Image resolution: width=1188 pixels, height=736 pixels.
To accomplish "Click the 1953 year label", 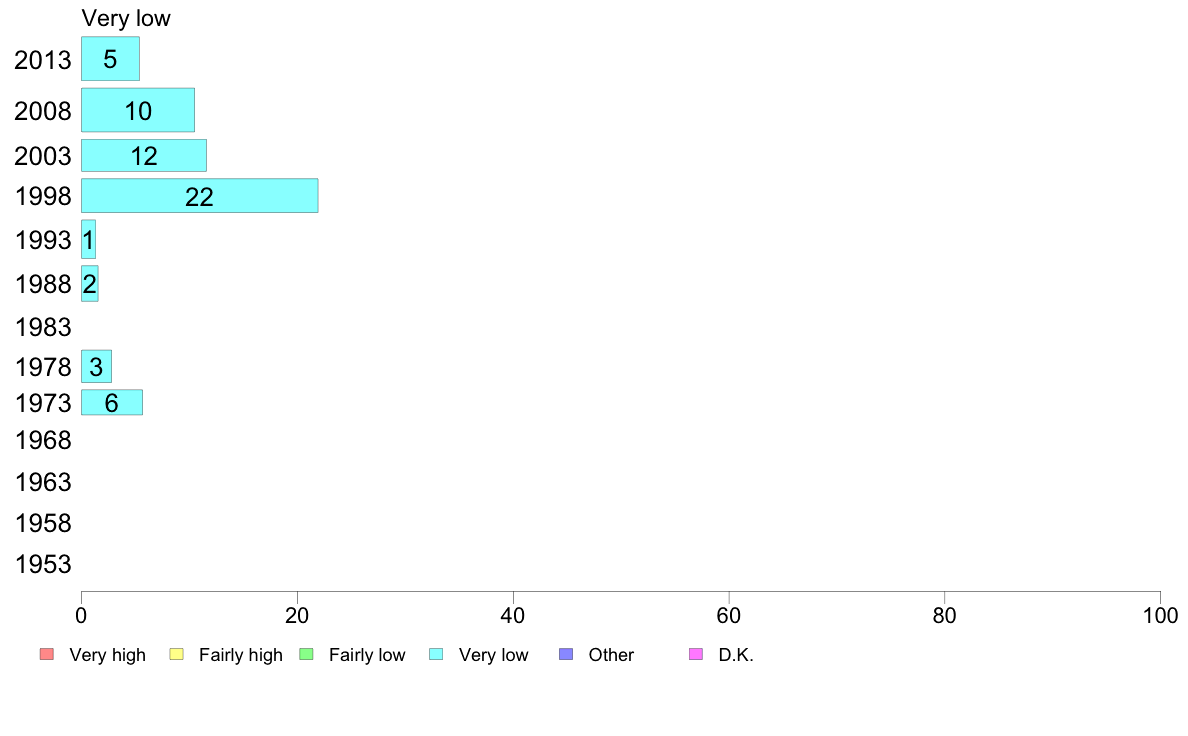I will pos(43,564).
